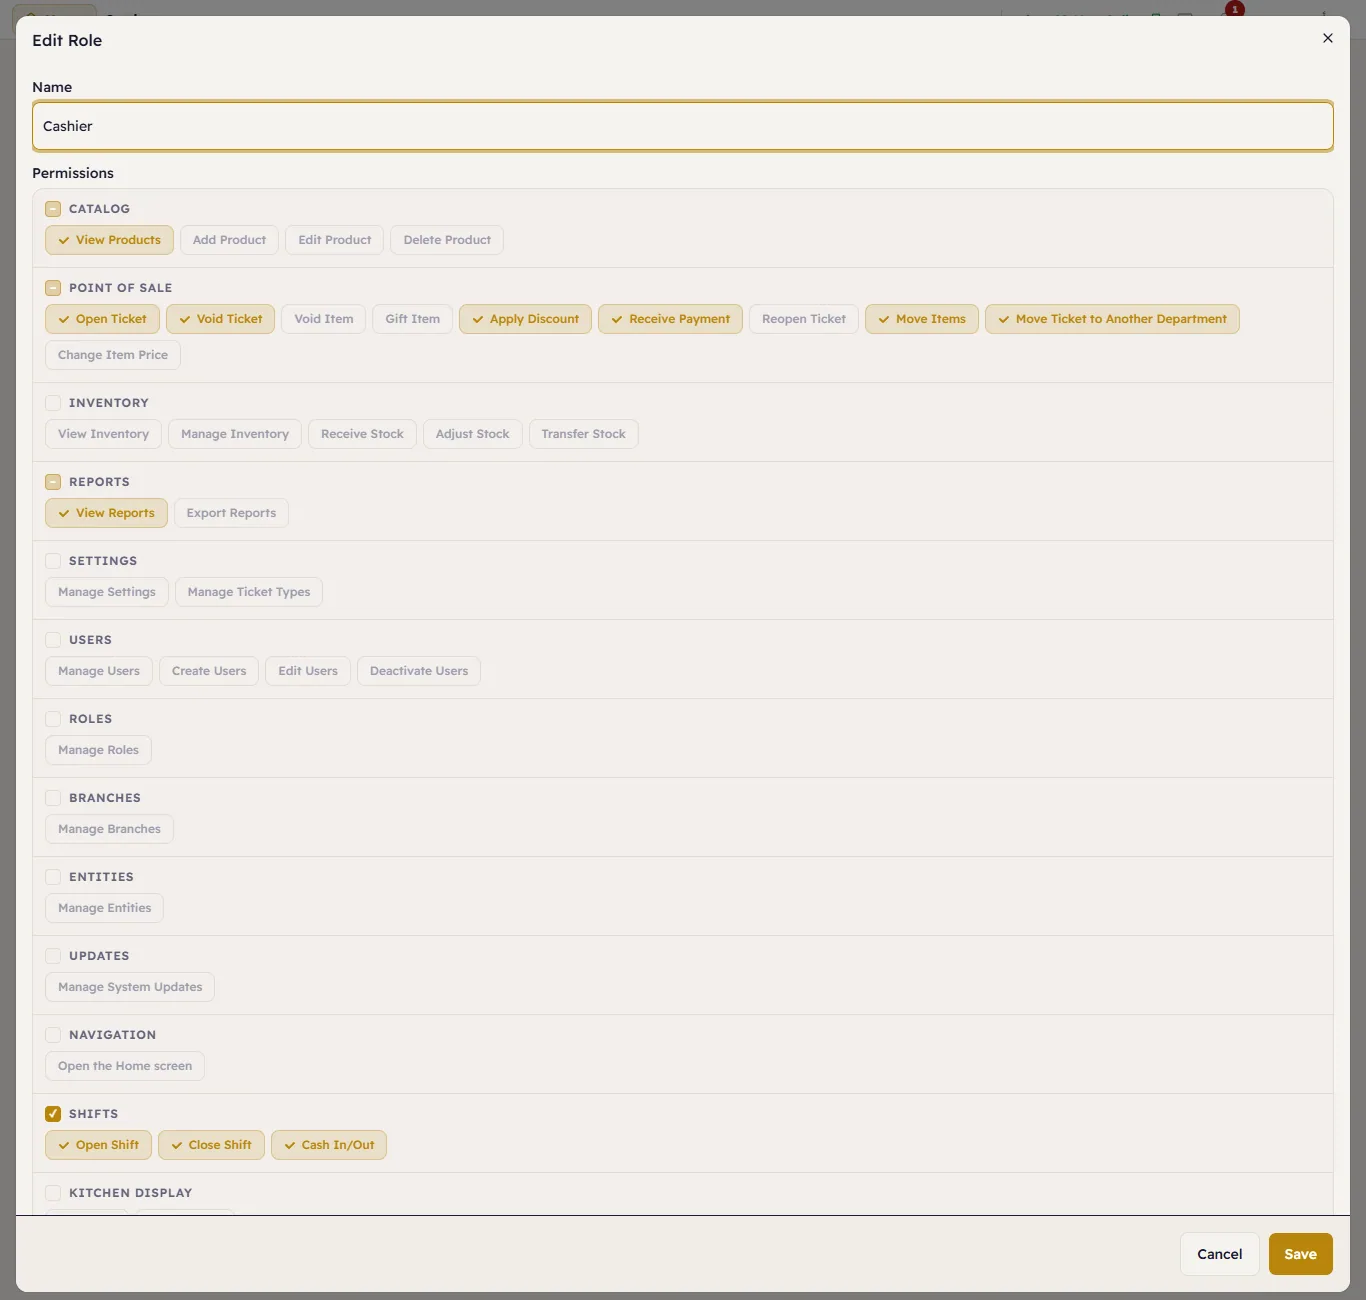Screen dimensions: 1366x1300
Task: Disable the Apply Discount permission
Action: (525, 319)
